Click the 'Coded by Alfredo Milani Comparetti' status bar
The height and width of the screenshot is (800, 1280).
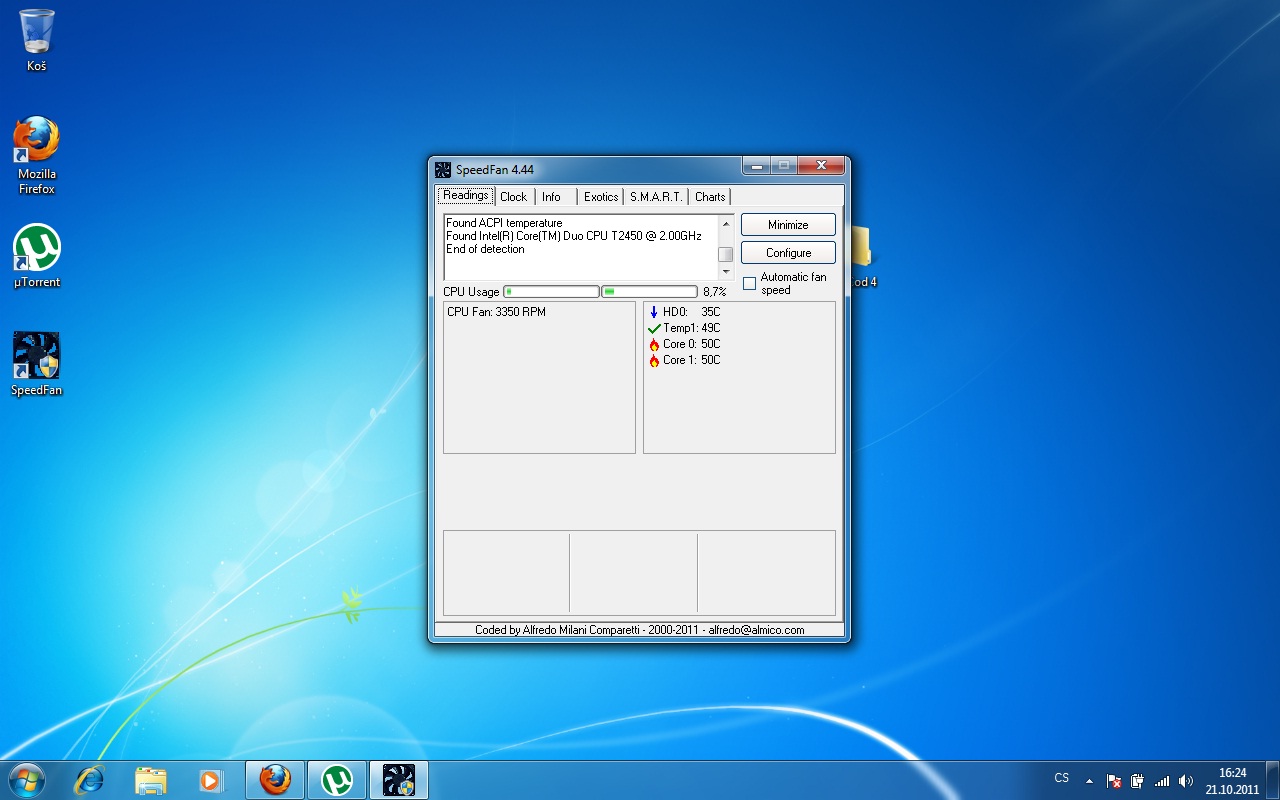click(640, 630)
